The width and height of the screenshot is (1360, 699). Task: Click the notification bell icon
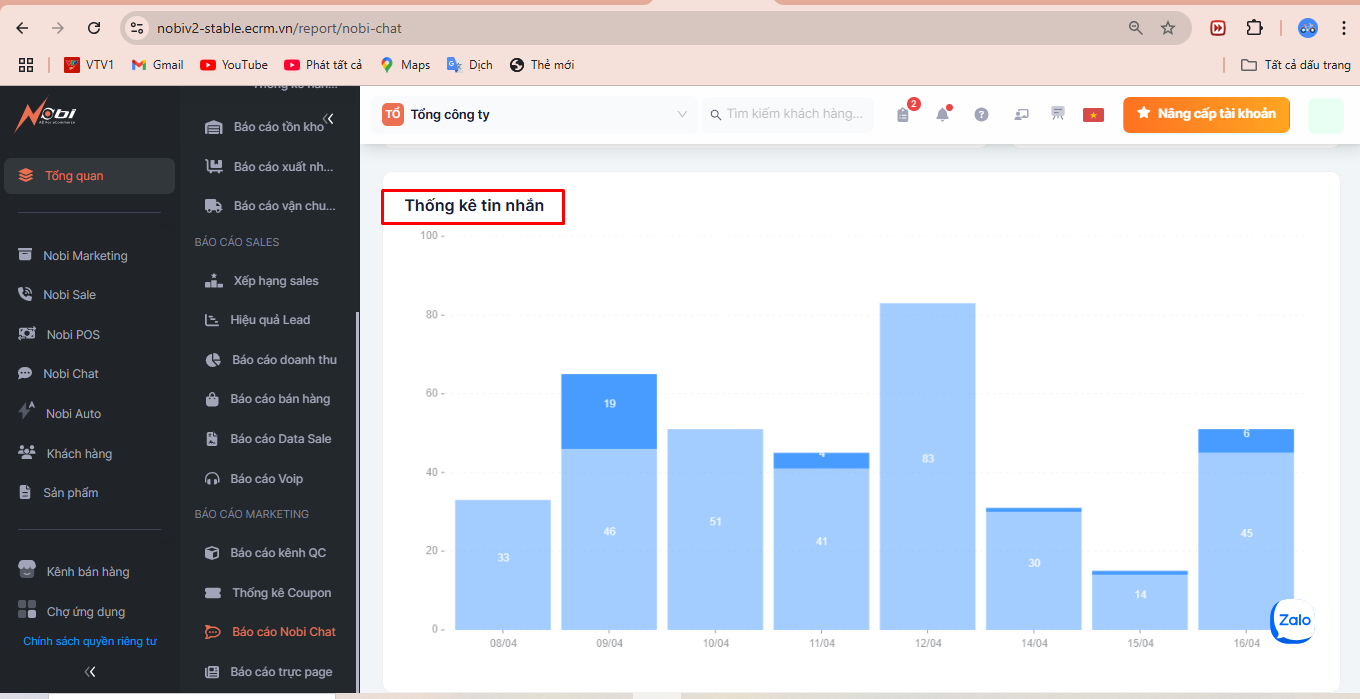[x=942, y=115]
